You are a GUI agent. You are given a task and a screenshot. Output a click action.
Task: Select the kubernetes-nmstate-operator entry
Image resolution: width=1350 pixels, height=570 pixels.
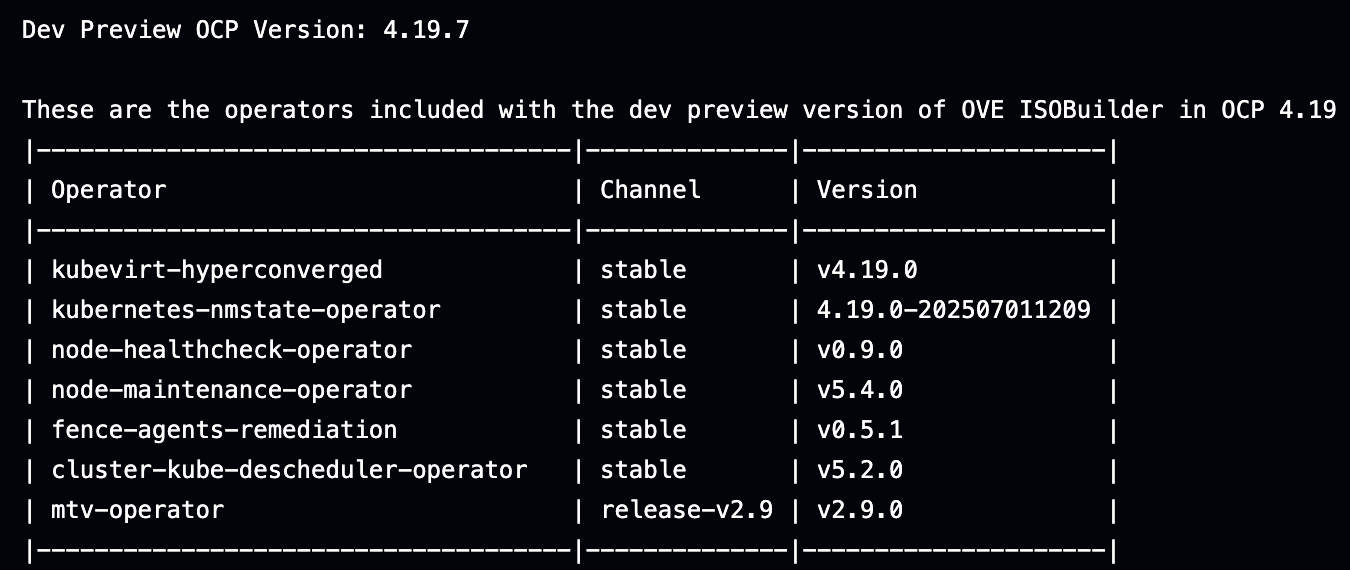tap(246, 310)
